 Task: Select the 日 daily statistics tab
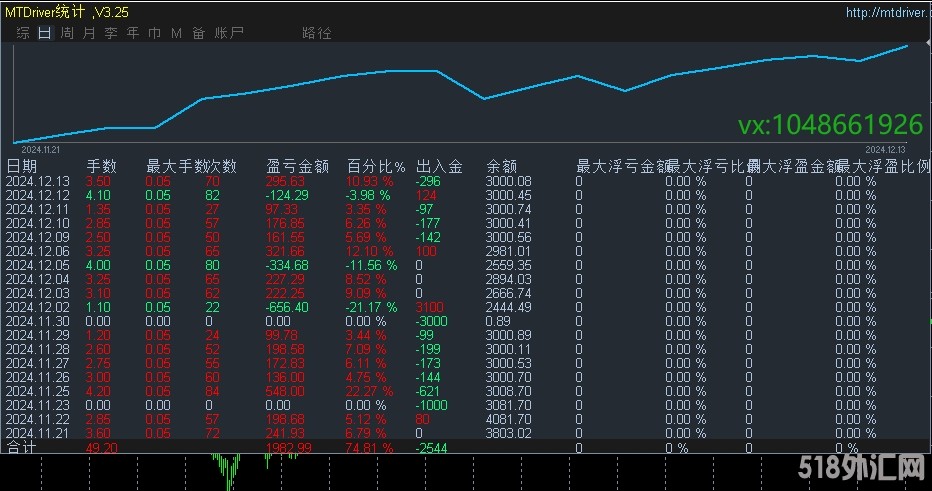coord(45,33)
